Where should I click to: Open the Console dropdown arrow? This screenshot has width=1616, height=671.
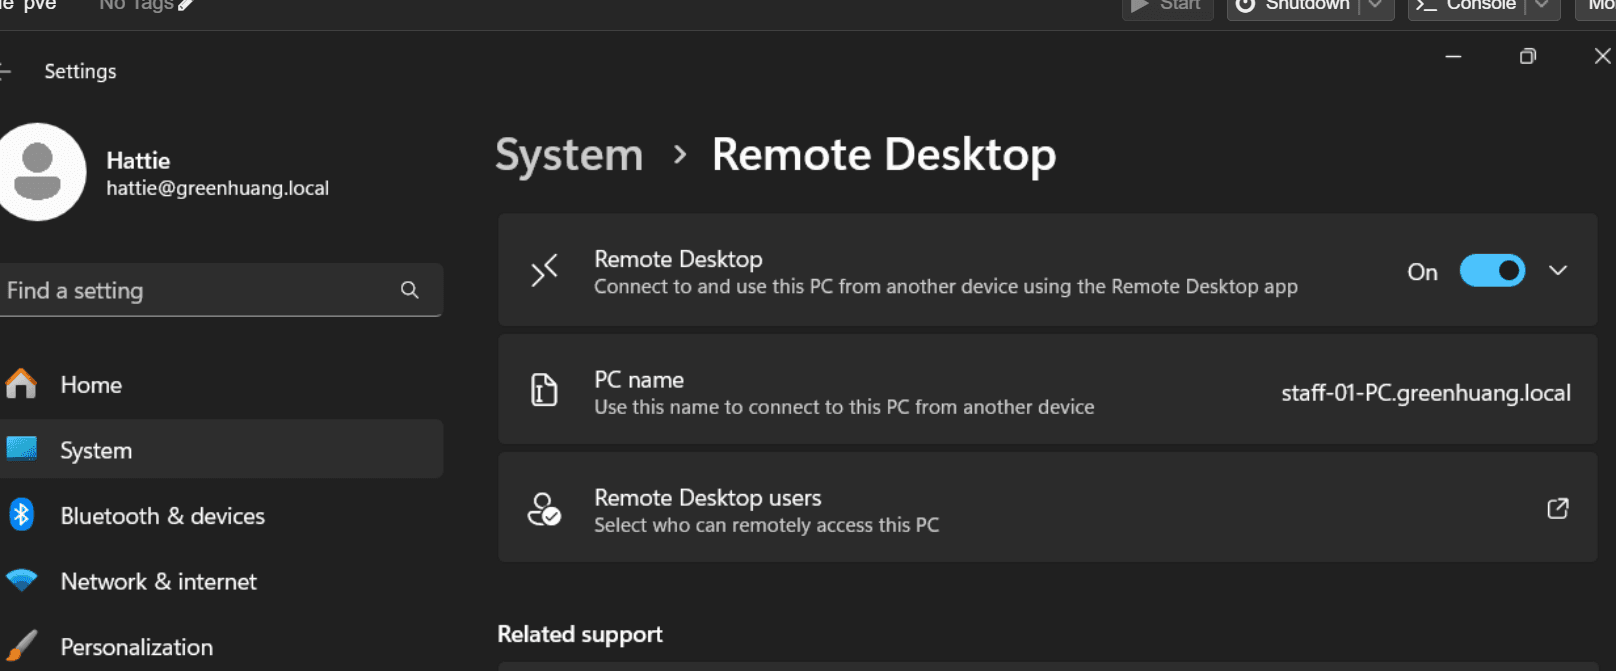click(x=1542, y=5)
